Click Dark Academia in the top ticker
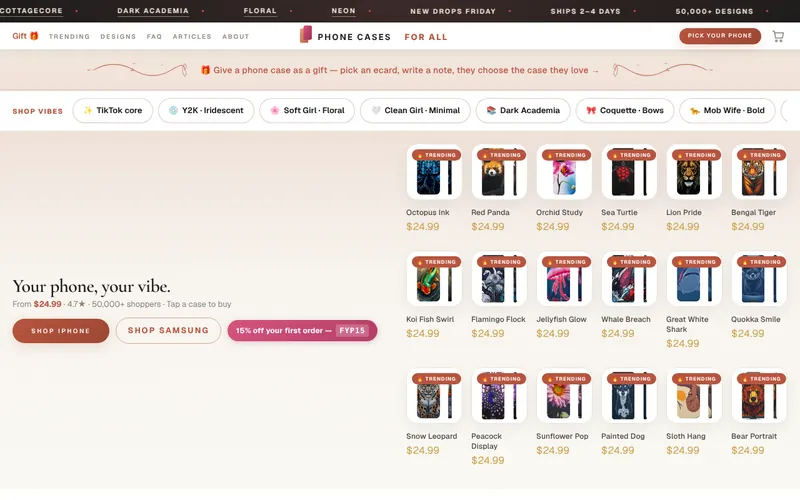The height and width of the screenshot is (500, 800). pos(153,11)
